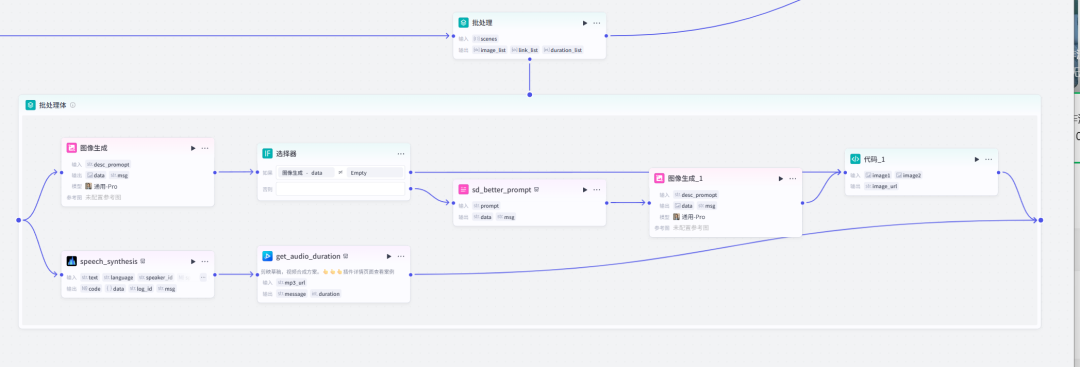Click the log_id output tag
The image size is (1080, 367).
[x=141, y=289]
